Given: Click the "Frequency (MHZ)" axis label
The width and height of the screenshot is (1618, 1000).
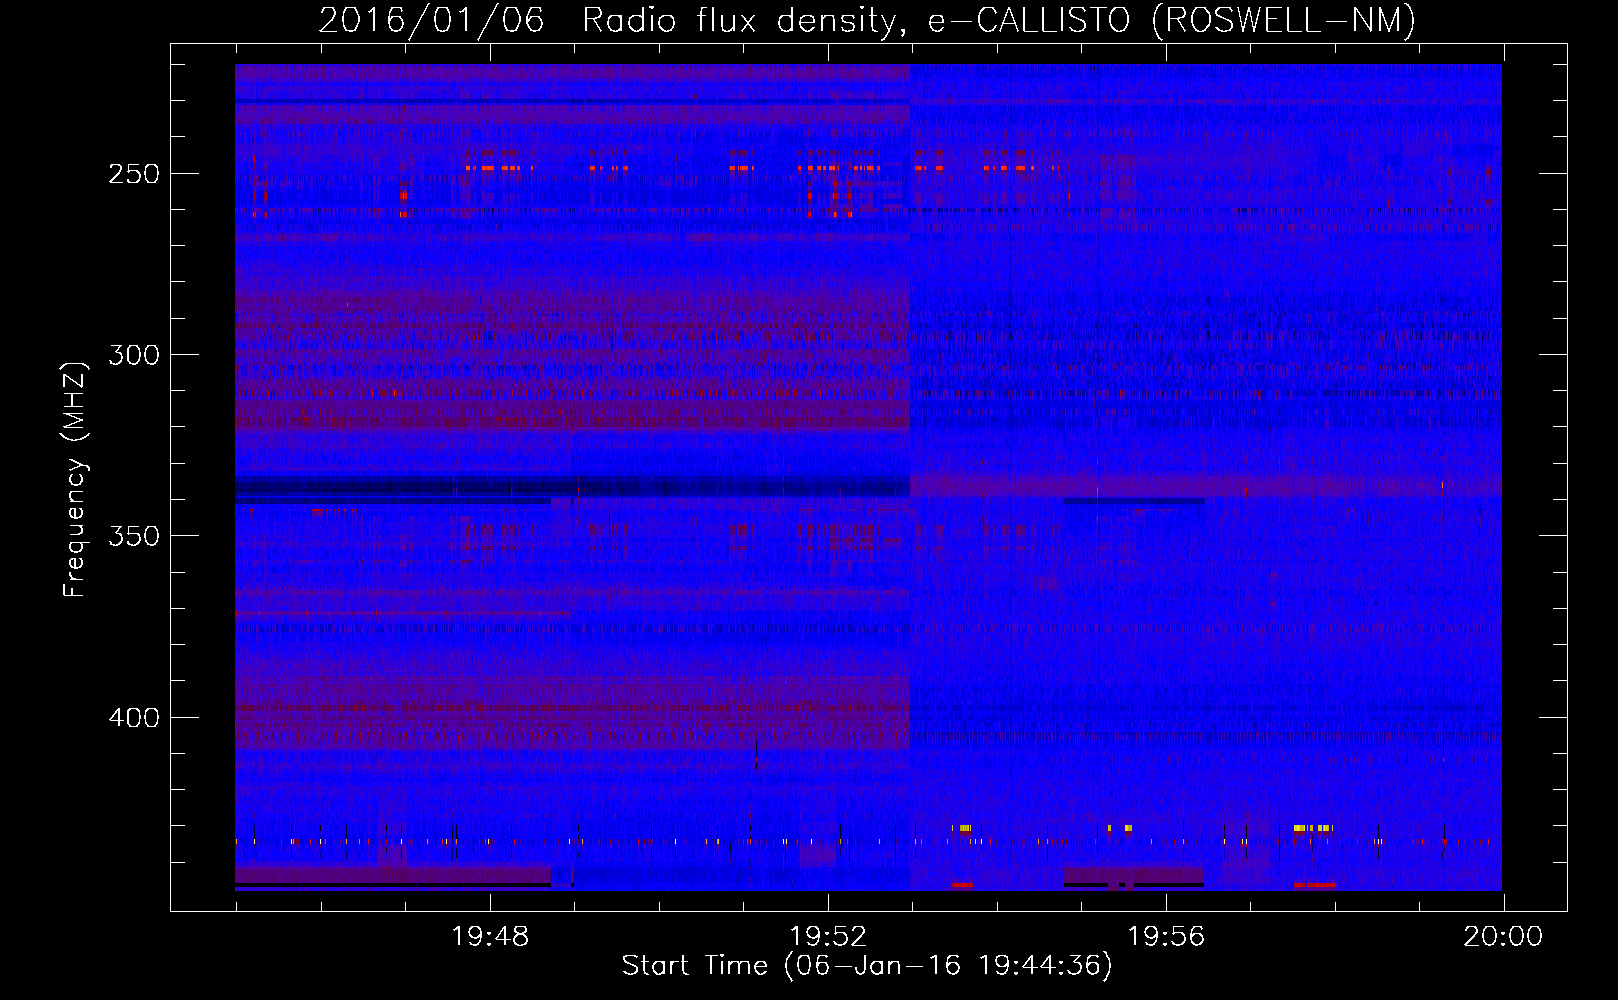Looking at the screenshot, I should pos(75,479).
